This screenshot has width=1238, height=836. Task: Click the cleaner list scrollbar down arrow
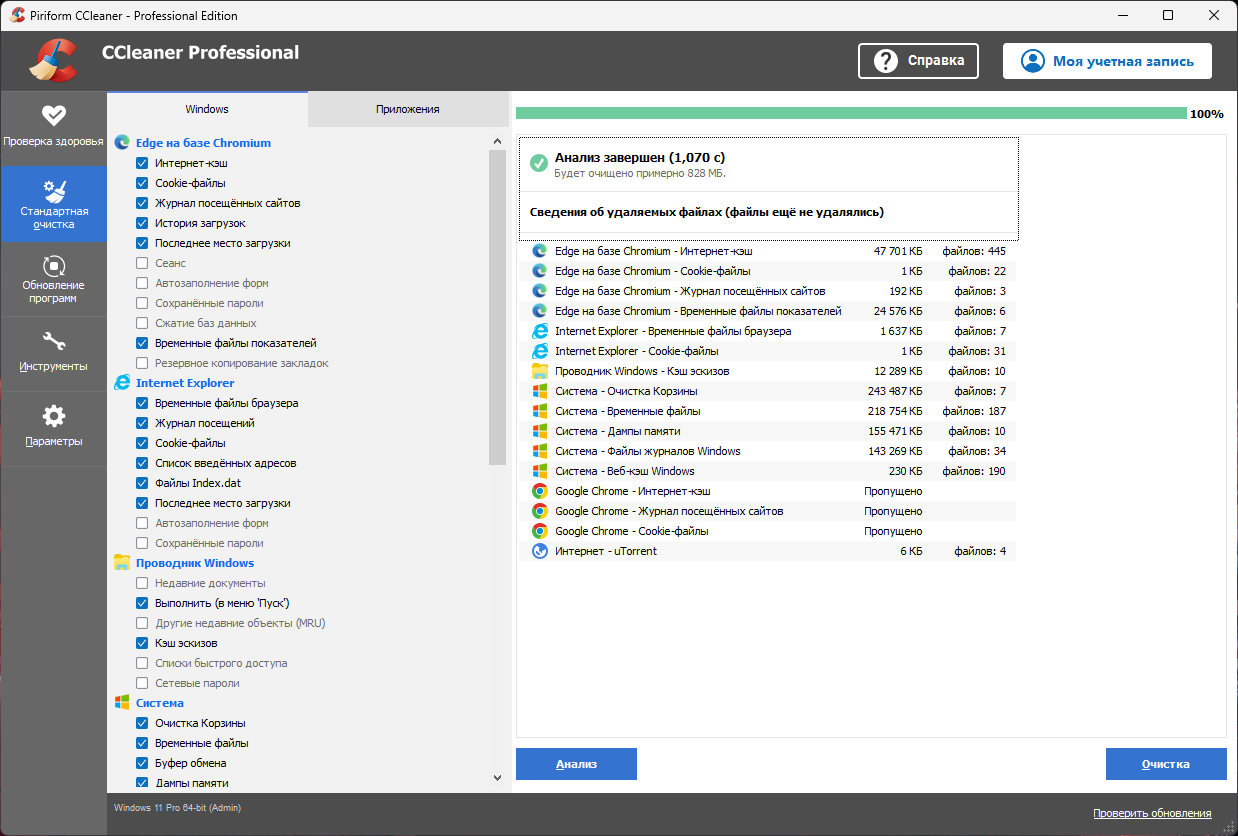(x=498, y=777)
